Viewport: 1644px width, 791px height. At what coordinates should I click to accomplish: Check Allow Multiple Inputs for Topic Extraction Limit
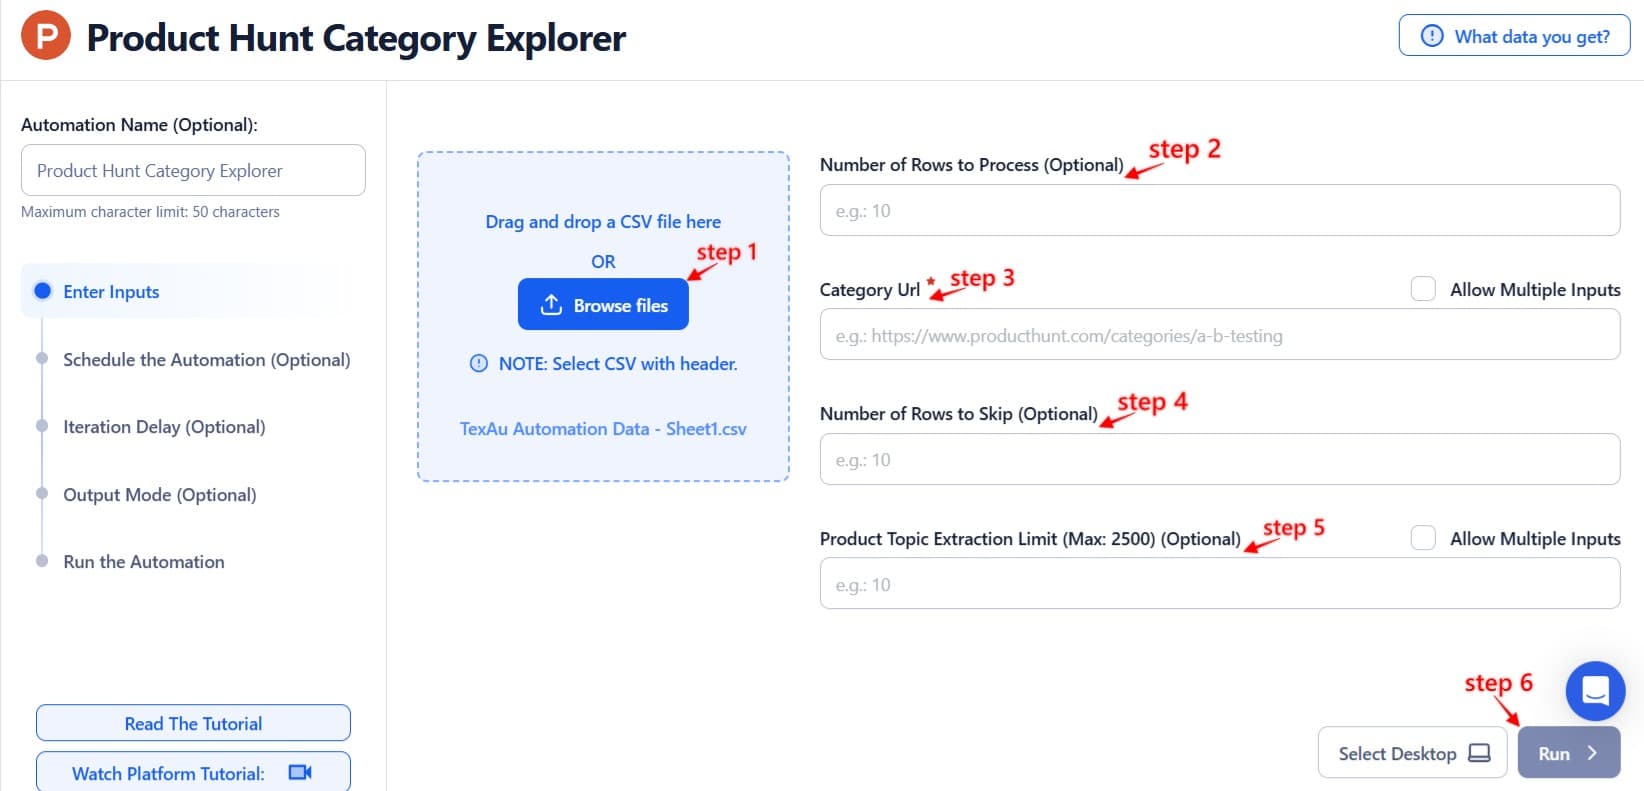click(1423, 538)
